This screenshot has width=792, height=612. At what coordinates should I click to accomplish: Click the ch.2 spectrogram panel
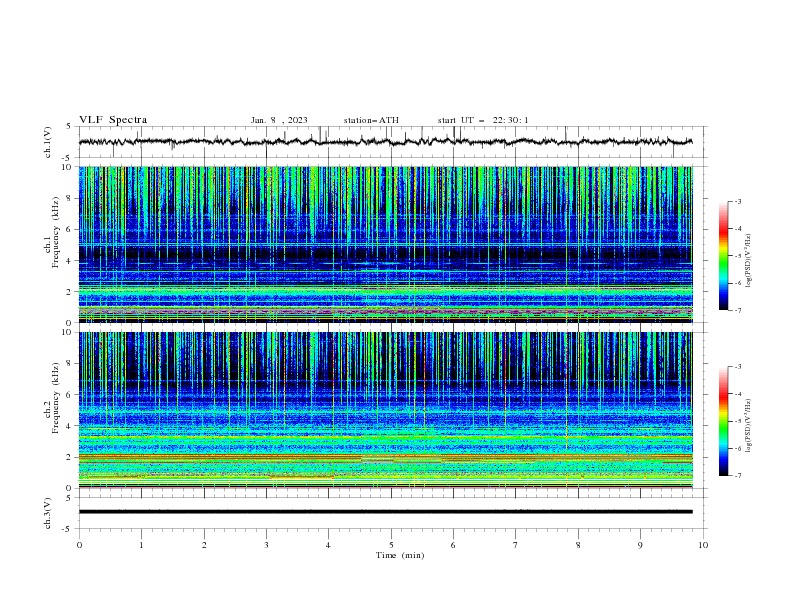click(x=385, y=410)
